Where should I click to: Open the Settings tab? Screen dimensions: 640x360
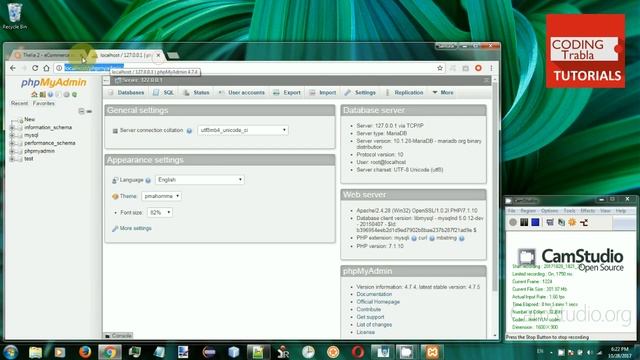click(360, 93)
